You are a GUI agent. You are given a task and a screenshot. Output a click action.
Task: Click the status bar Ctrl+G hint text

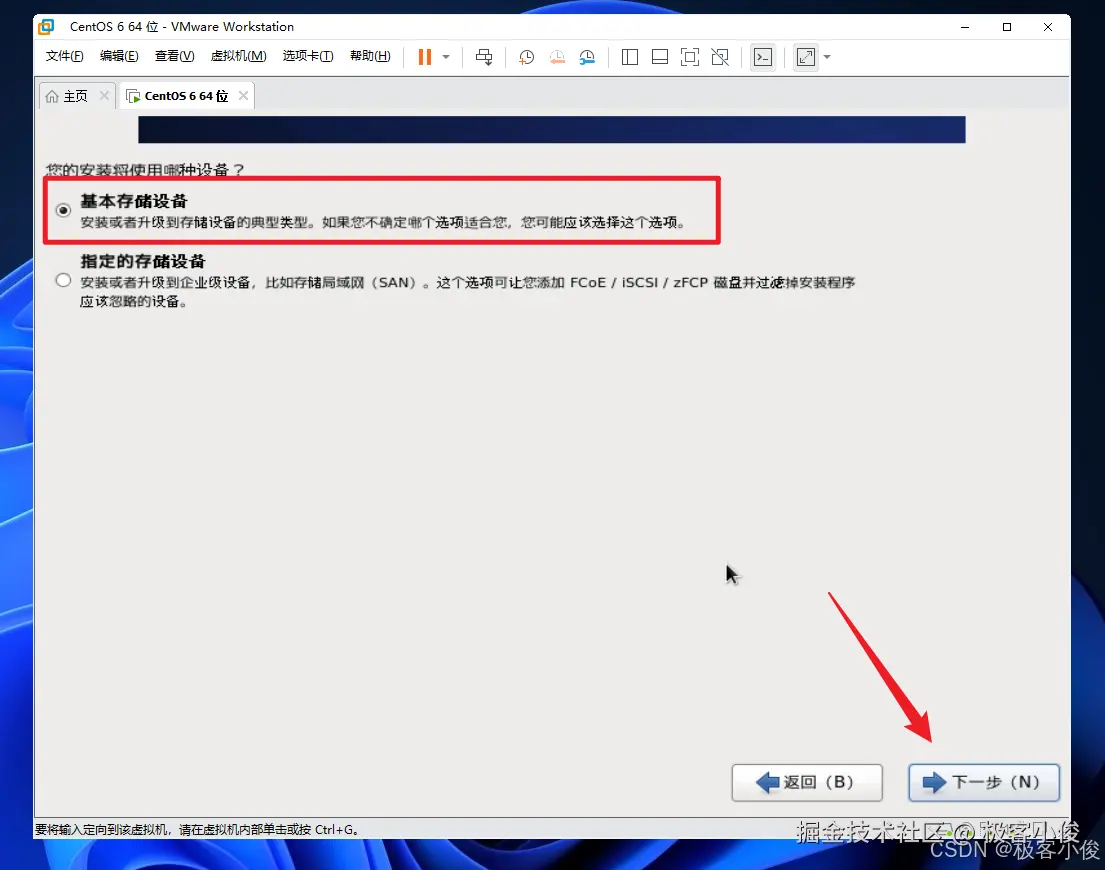197,830
